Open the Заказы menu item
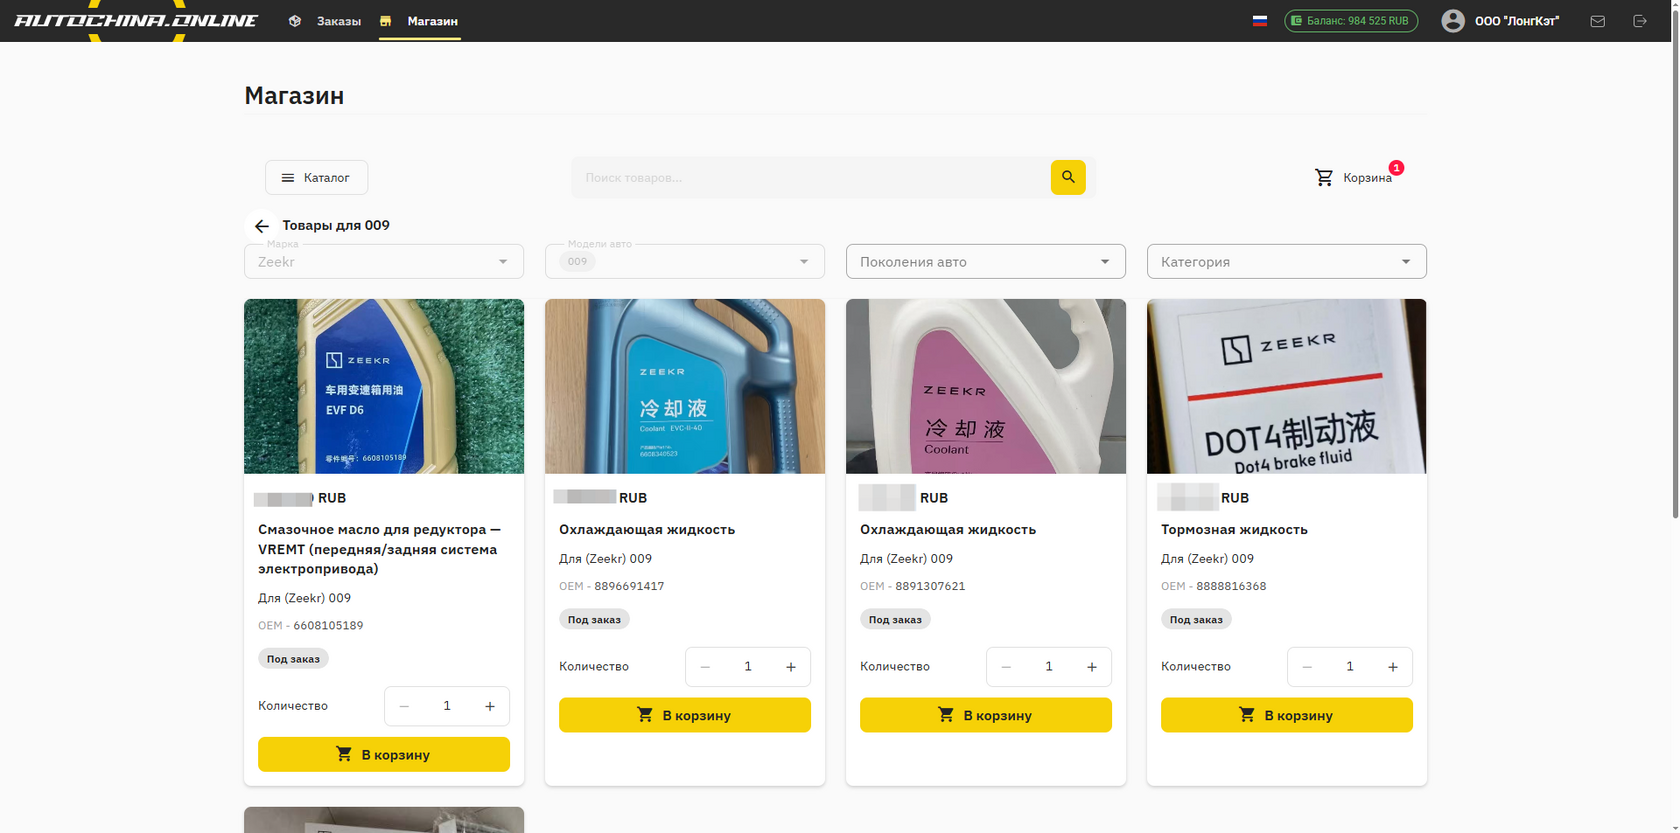Viewport: 1680px width, 833px height. click(x=339, y=21)
